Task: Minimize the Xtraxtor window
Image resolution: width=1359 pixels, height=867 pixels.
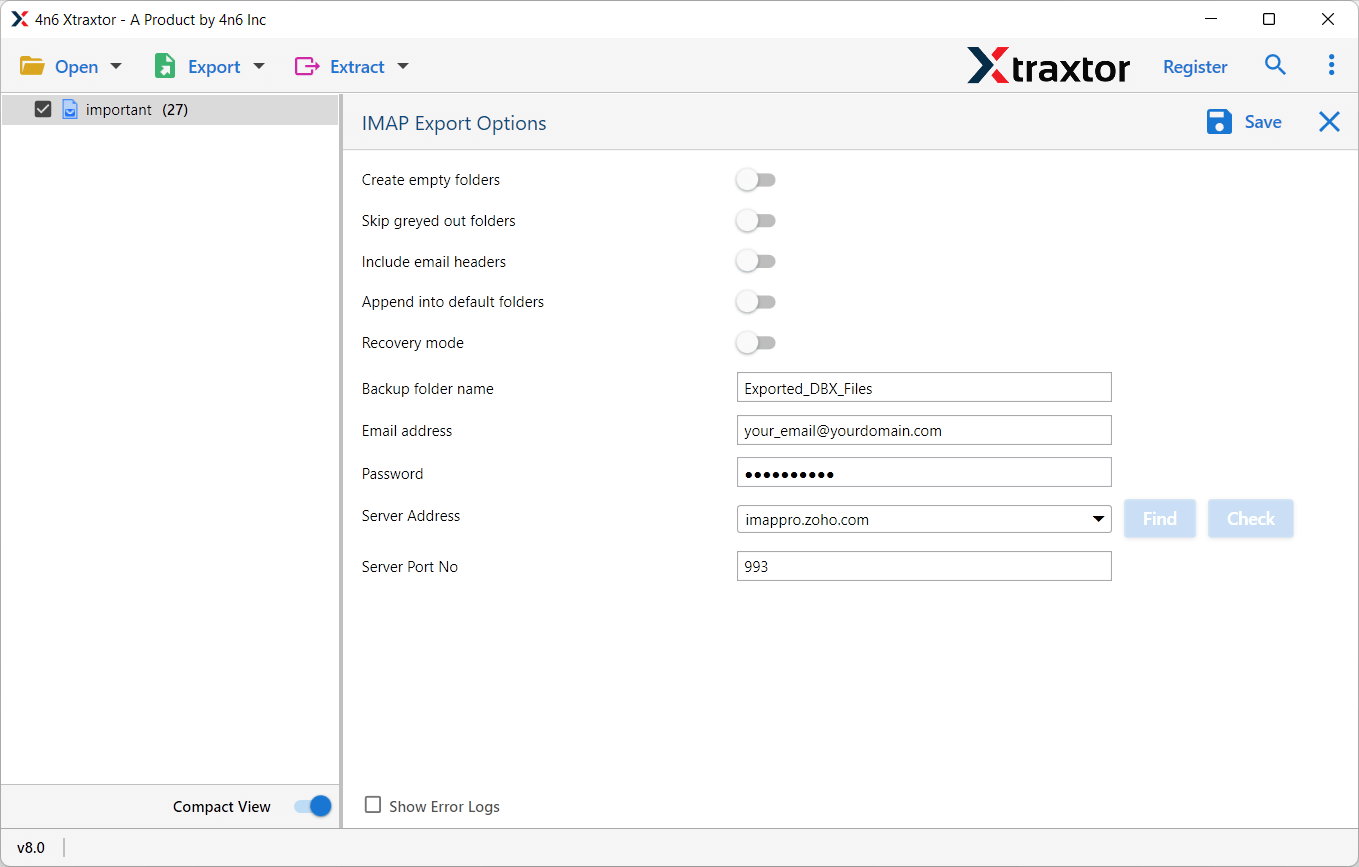Action: coord(1209,19)
